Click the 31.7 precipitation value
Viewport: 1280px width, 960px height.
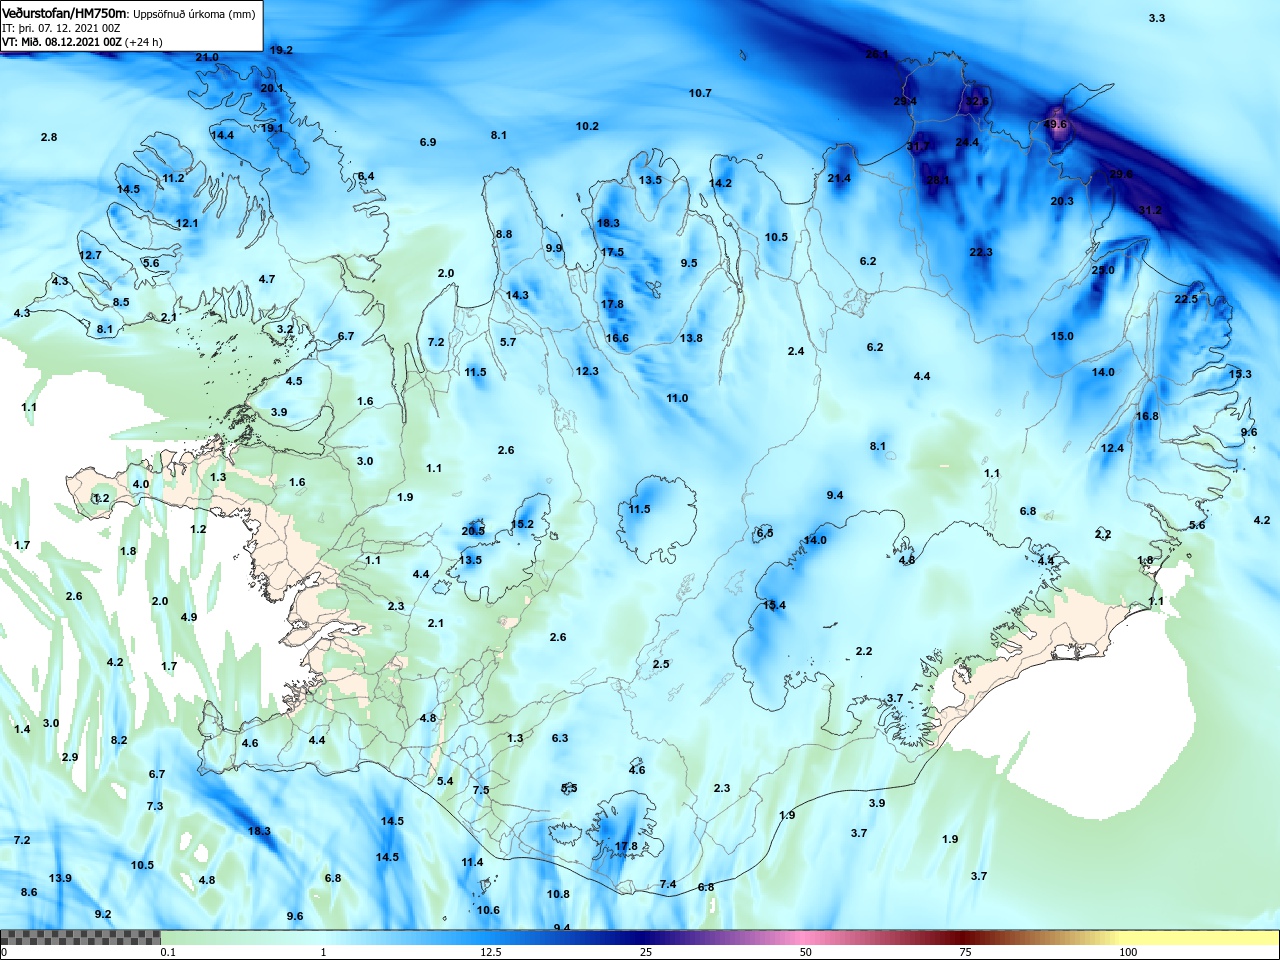[x=918, y=146]
